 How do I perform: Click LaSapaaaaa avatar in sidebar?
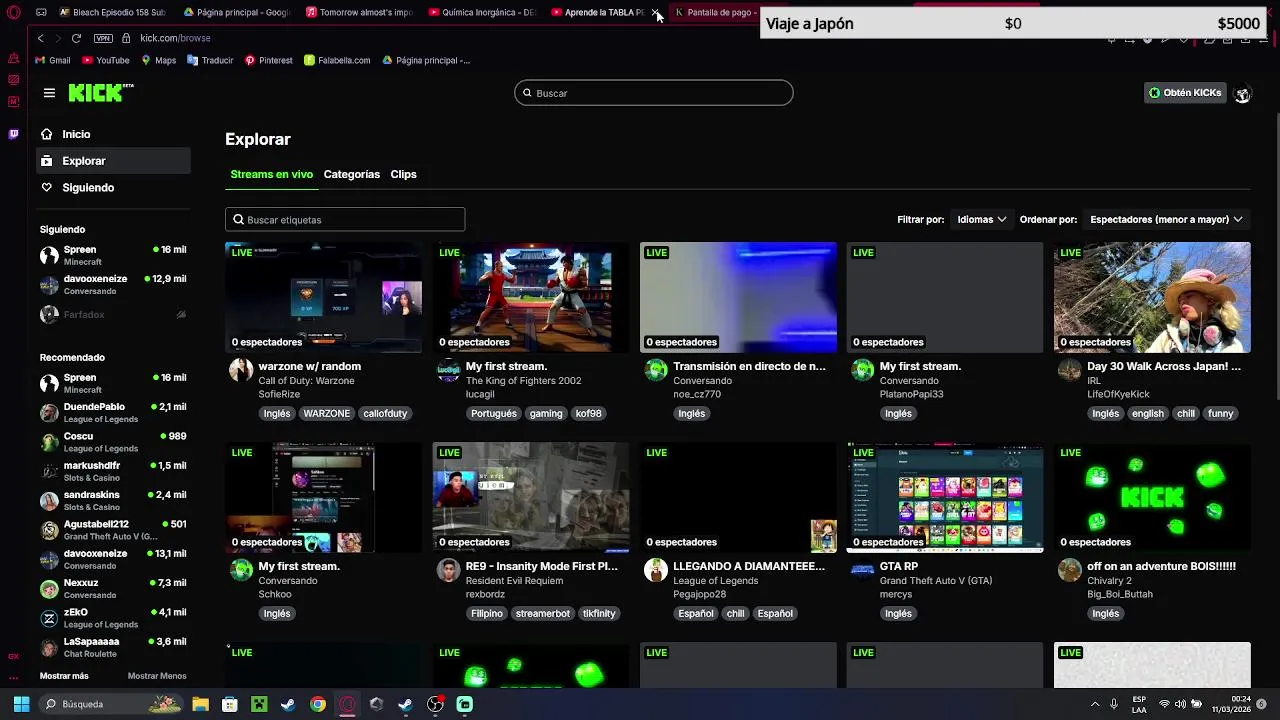click(49, 647)
